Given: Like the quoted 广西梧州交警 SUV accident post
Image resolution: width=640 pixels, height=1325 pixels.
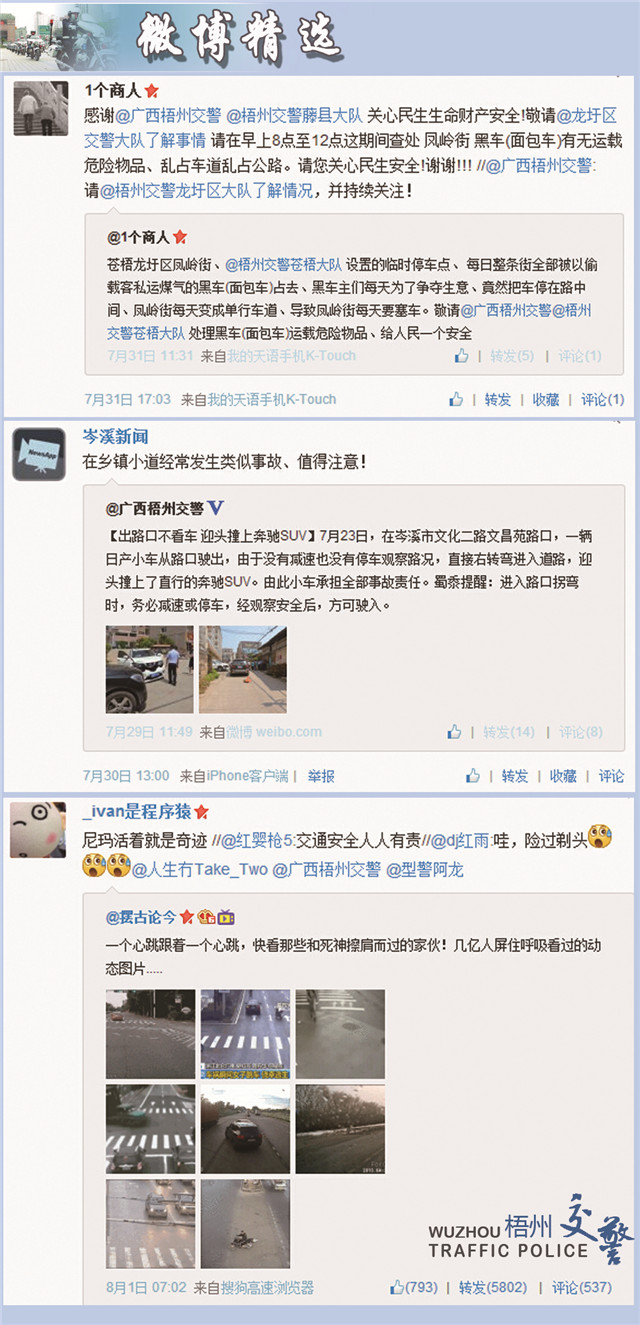Looking at the screenshot, I should click(x=455, y=732).
